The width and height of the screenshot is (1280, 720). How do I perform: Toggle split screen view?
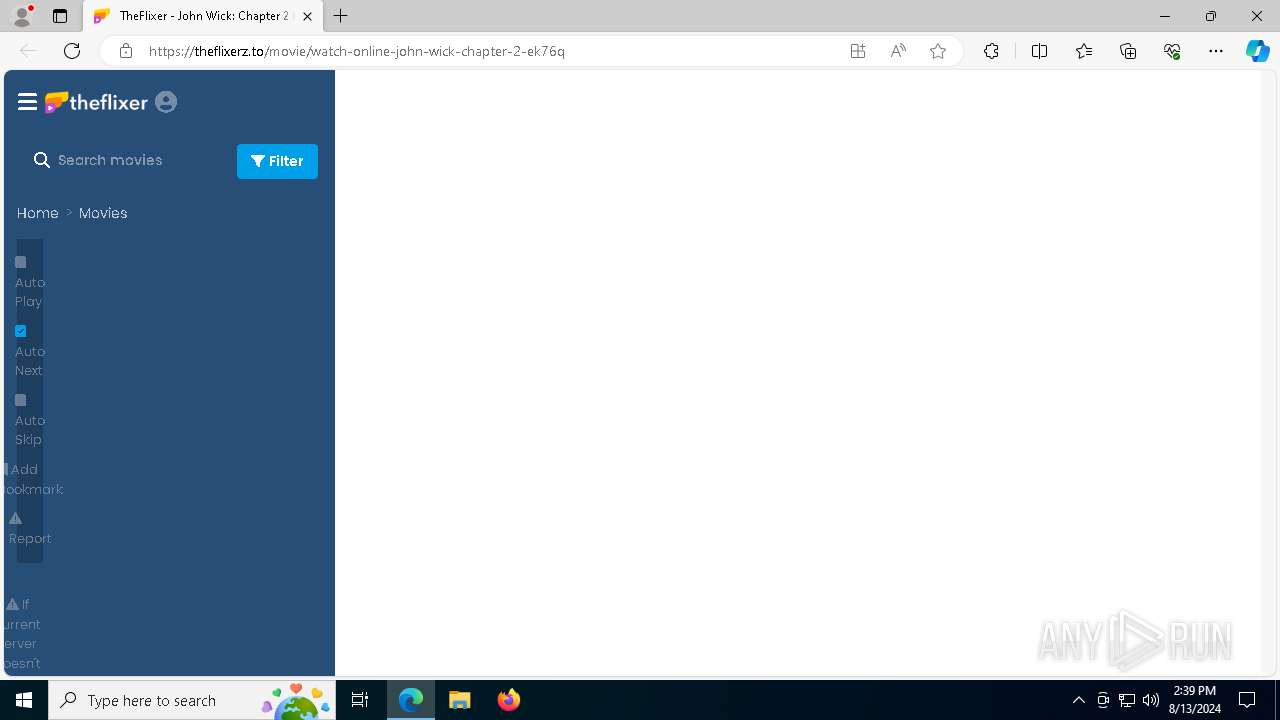[x=1039, y=51]
